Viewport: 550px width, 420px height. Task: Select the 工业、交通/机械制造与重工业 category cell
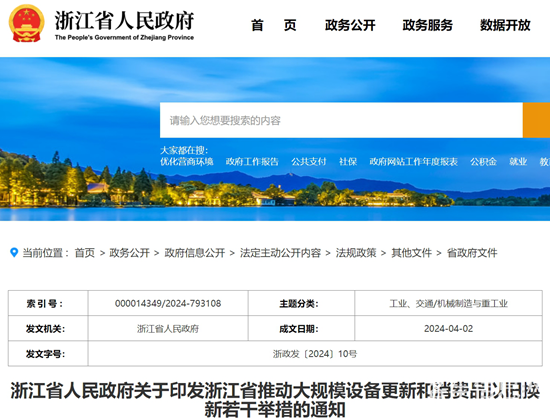tap(448, 303)
